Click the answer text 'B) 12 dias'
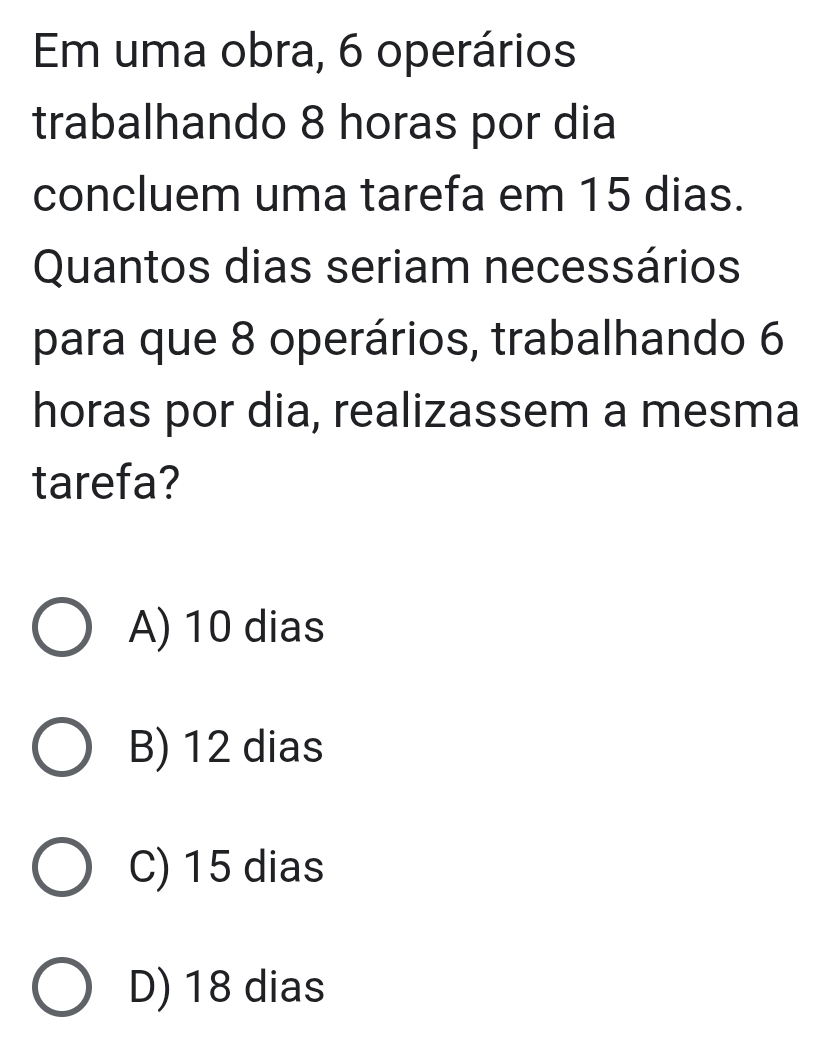Image resolution: width=818 pixels, height=1052 pixels. [227, 747]
